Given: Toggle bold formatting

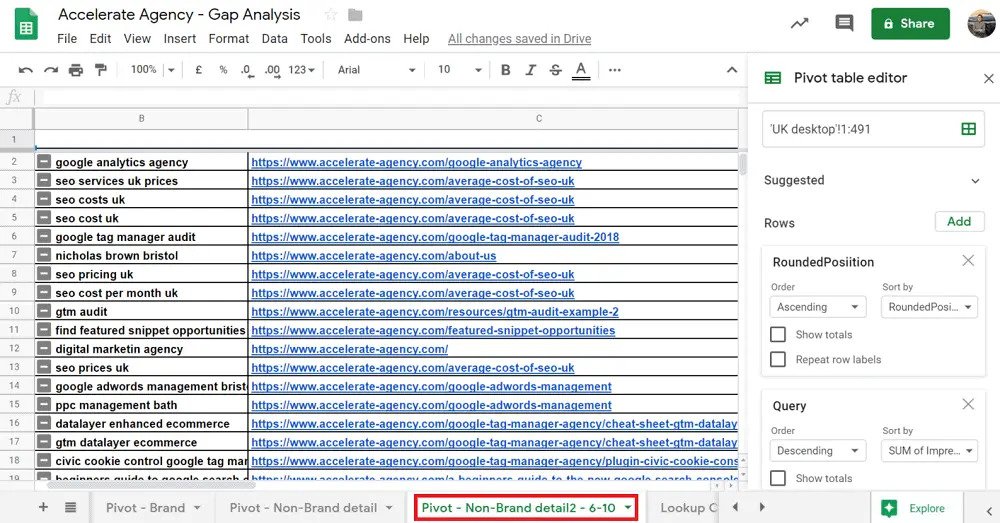Looking at the screenshot, I should (506, 70).
